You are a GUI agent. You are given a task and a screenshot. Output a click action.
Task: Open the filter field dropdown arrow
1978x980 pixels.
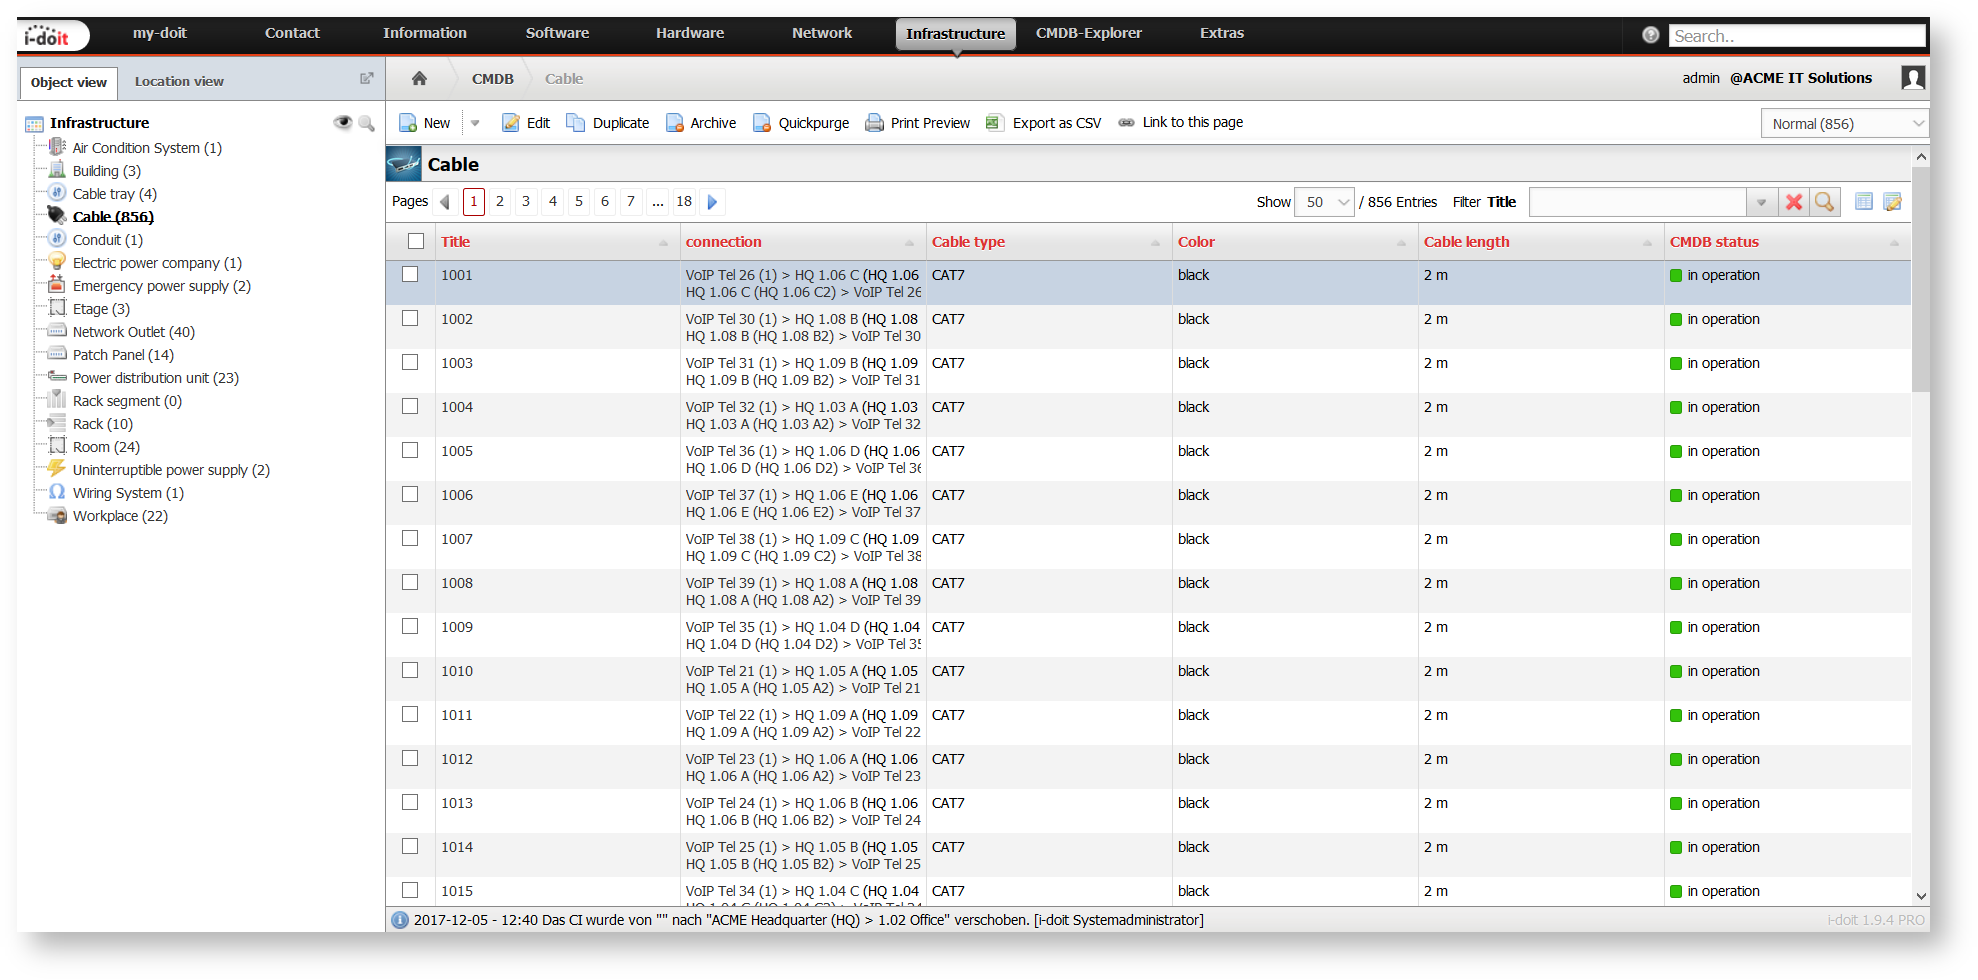click(x=1761, y=202)
